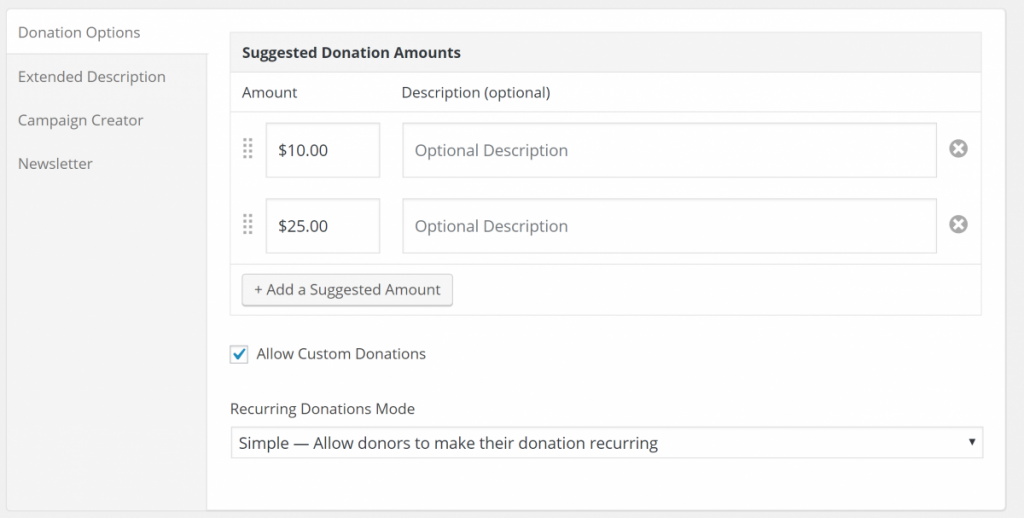Screen dimensions: 1024x518
Task: Focus the $10.00 amount field
Action: [x=323, y=150]
